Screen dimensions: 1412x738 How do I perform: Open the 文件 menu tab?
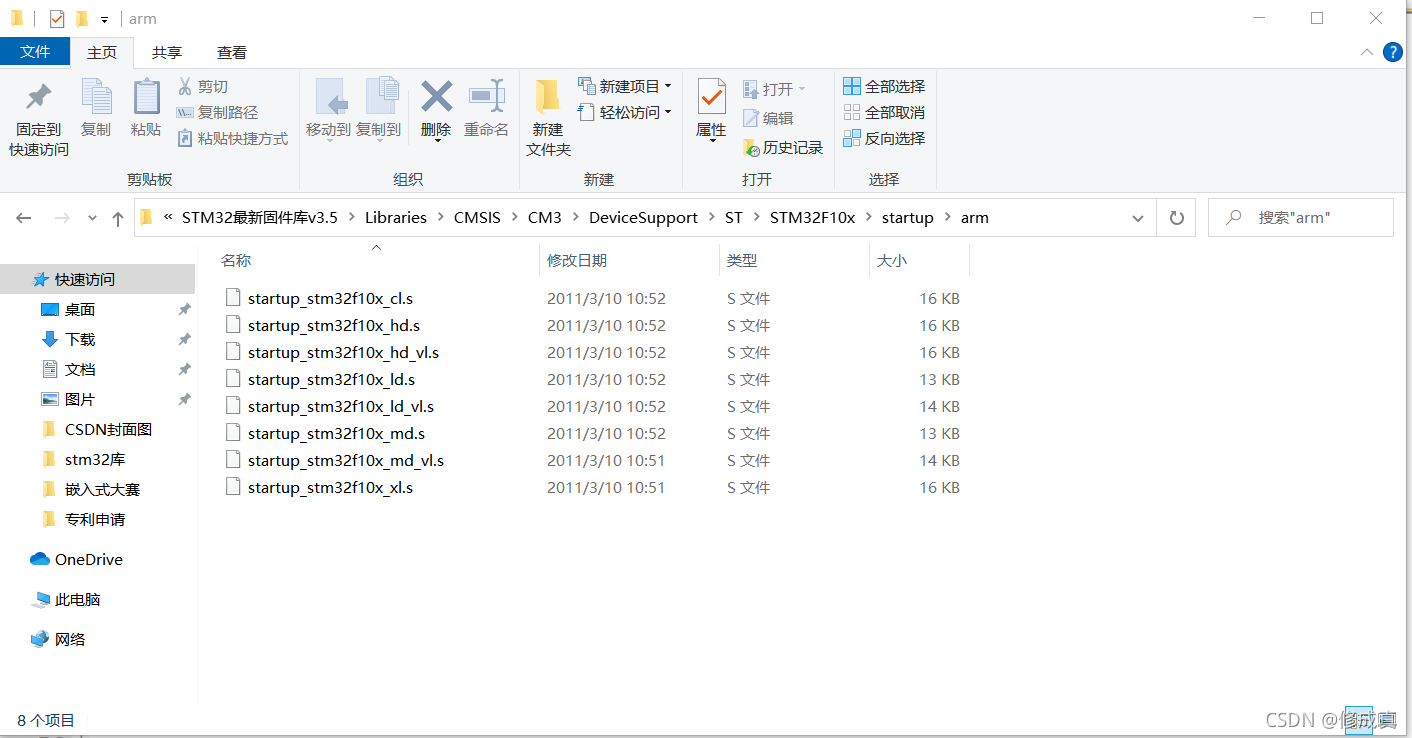(35, 52)
